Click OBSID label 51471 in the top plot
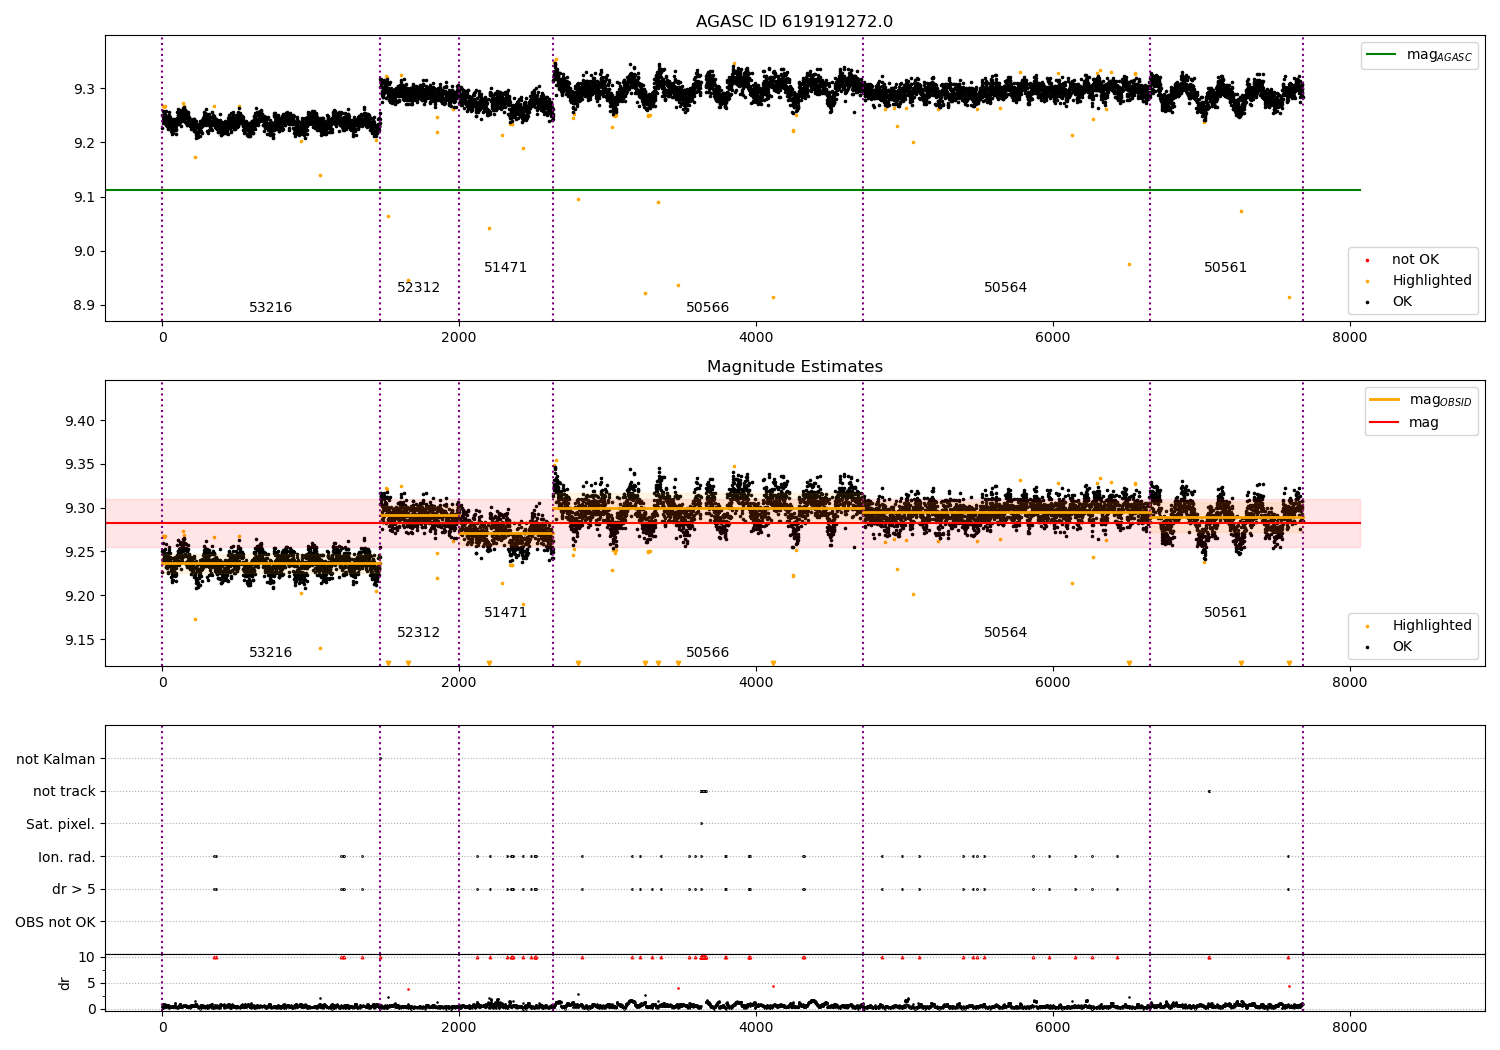 [x=505, y=268]
